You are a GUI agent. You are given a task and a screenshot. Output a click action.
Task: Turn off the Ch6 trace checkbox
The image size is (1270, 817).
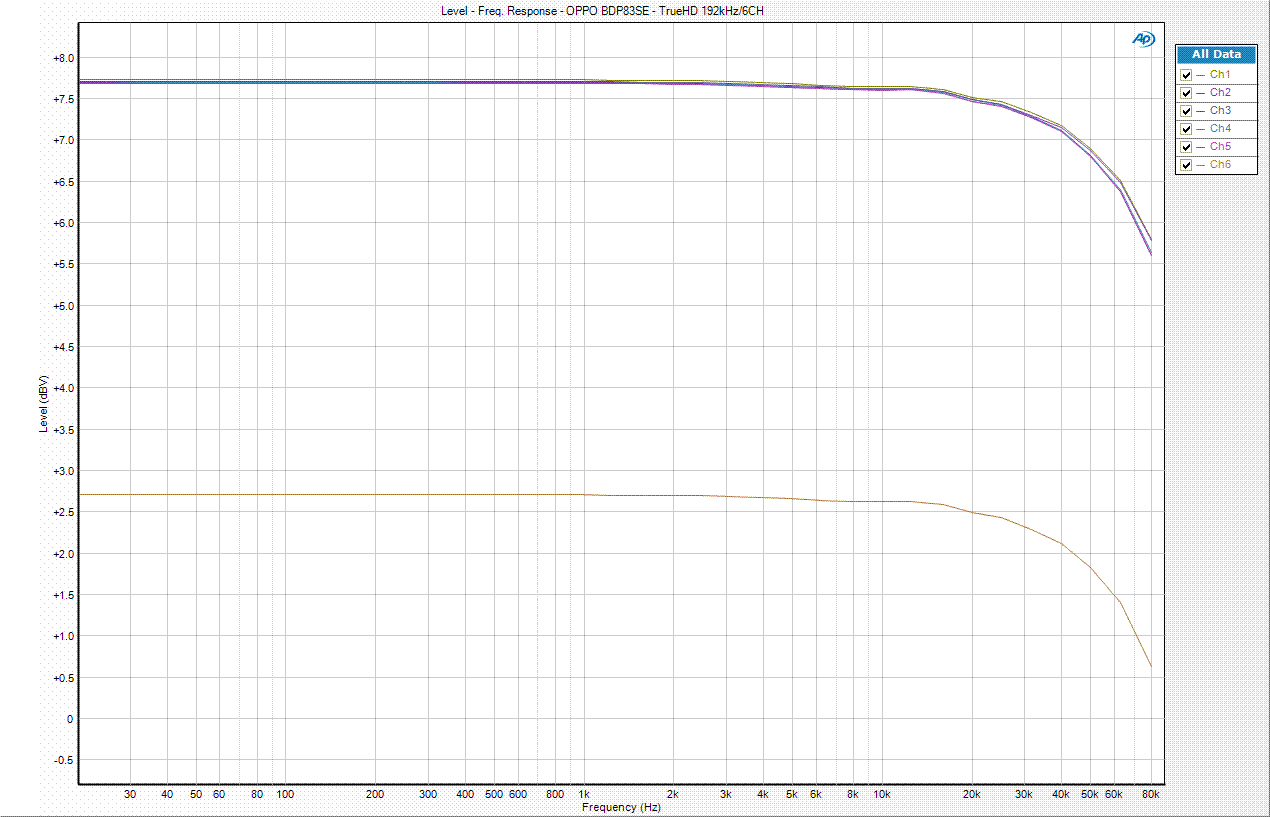[x=1186, y=165]
